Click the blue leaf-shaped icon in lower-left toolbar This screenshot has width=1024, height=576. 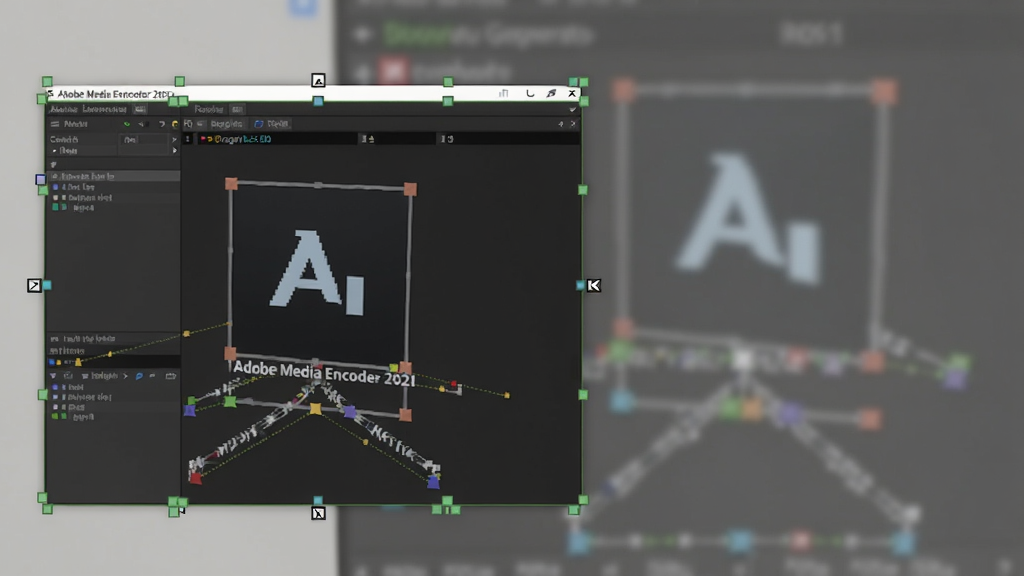(139, 376)
